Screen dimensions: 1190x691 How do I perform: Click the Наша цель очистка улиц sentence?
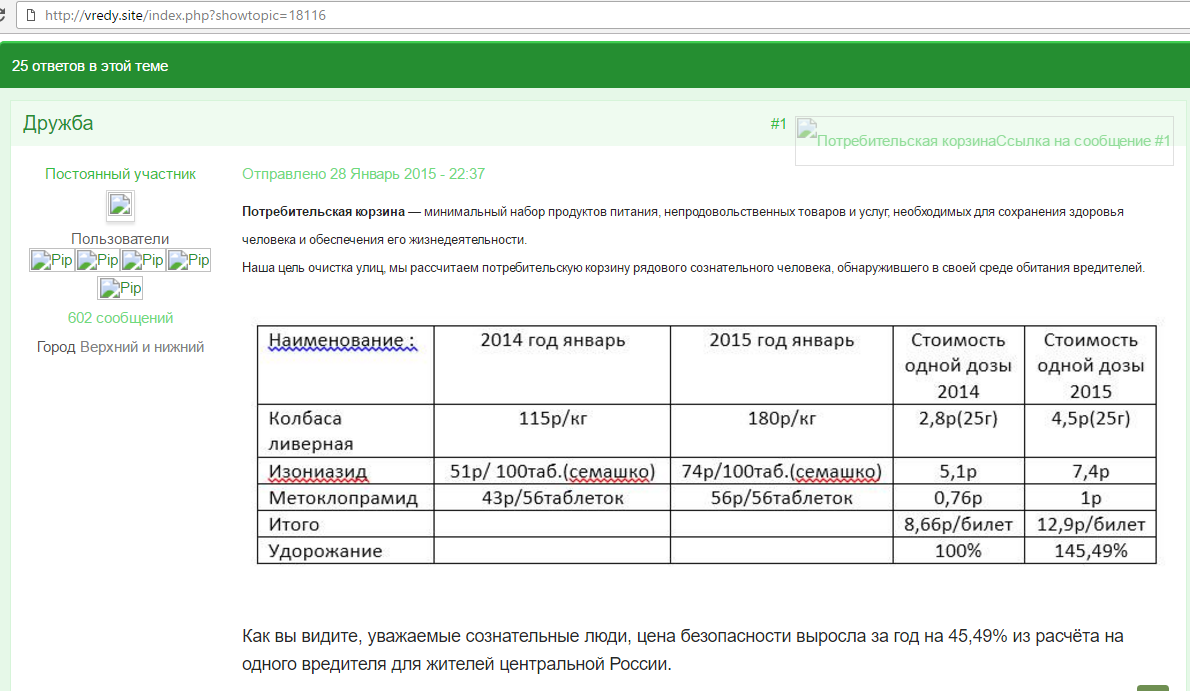pos(693,268)
